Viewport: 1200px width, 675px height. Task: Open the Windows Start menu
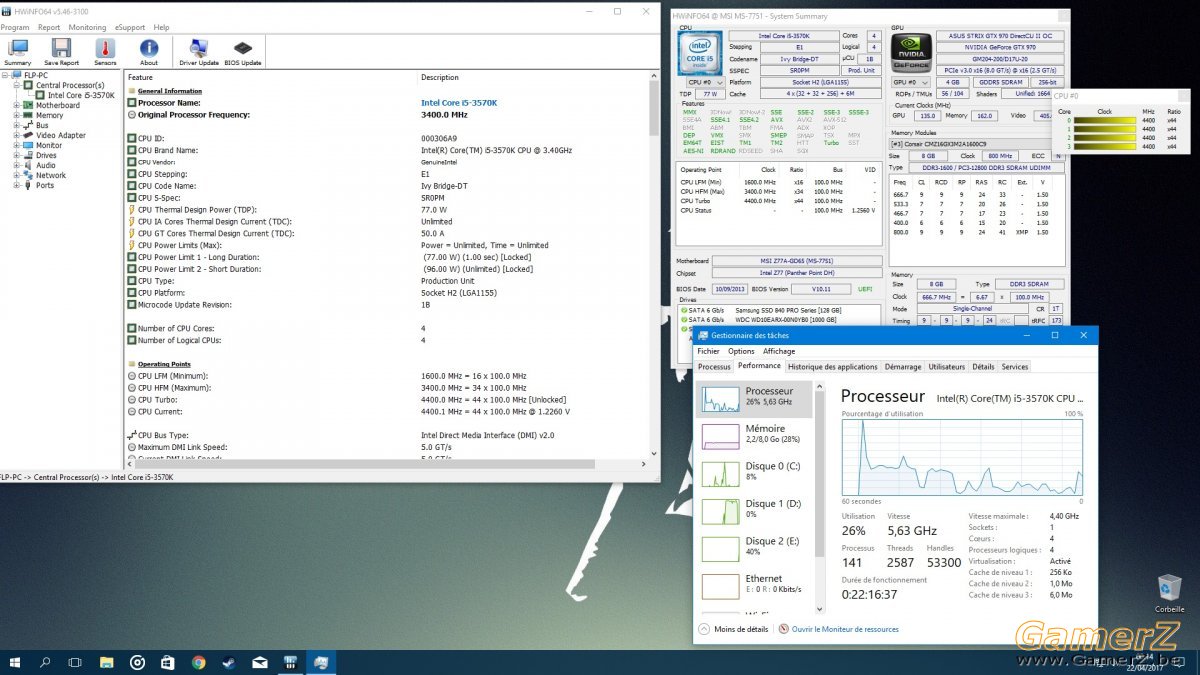[16, 662]
